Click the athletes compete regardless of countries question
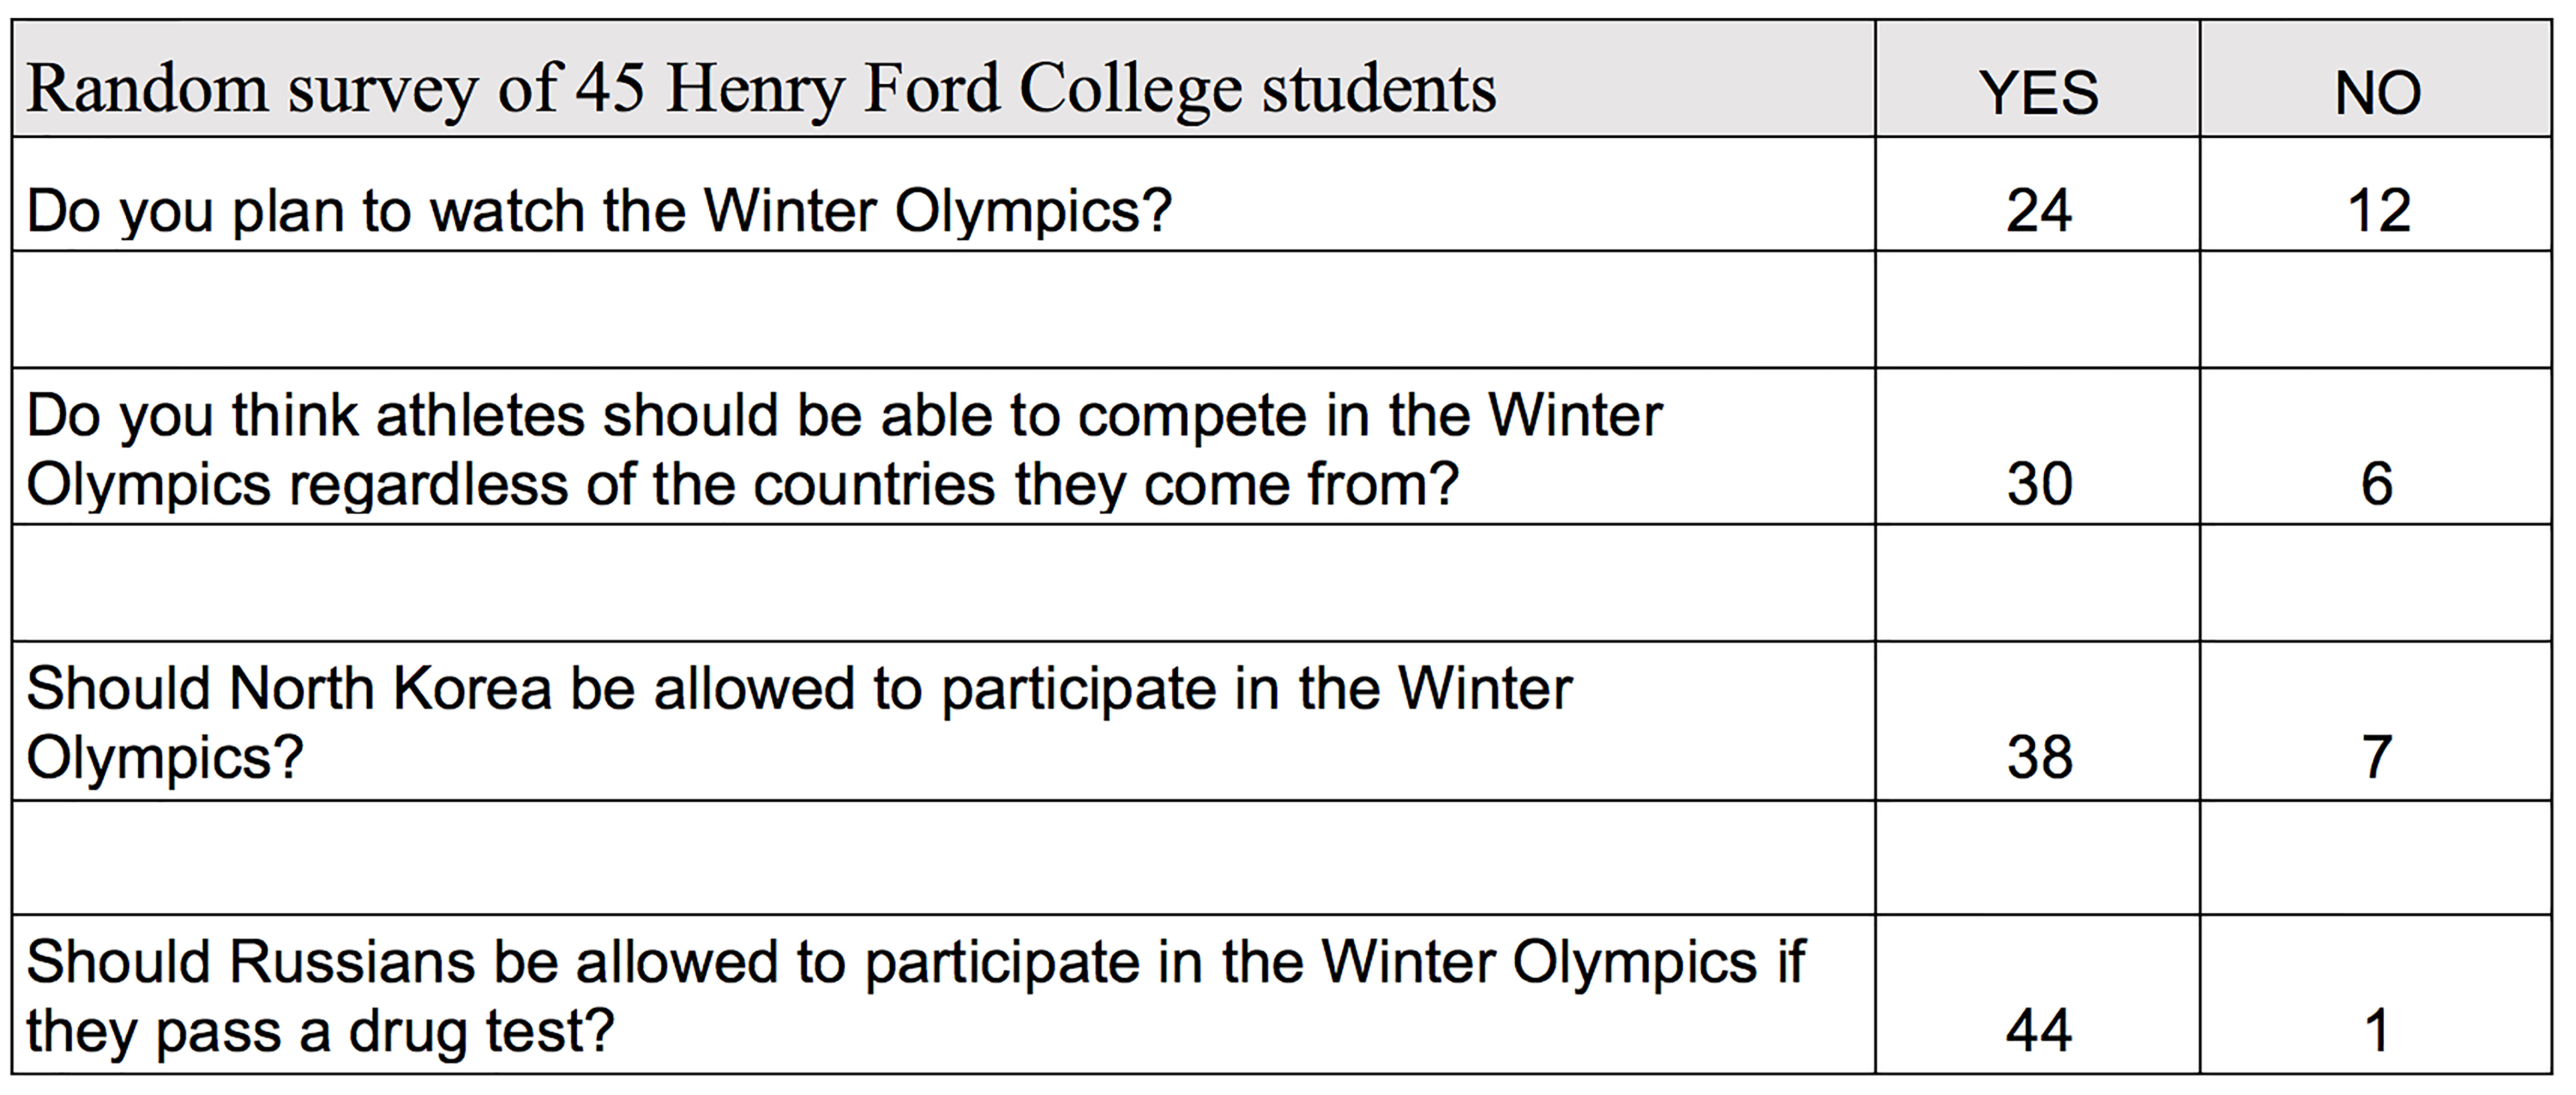 (x=943, y=446)
